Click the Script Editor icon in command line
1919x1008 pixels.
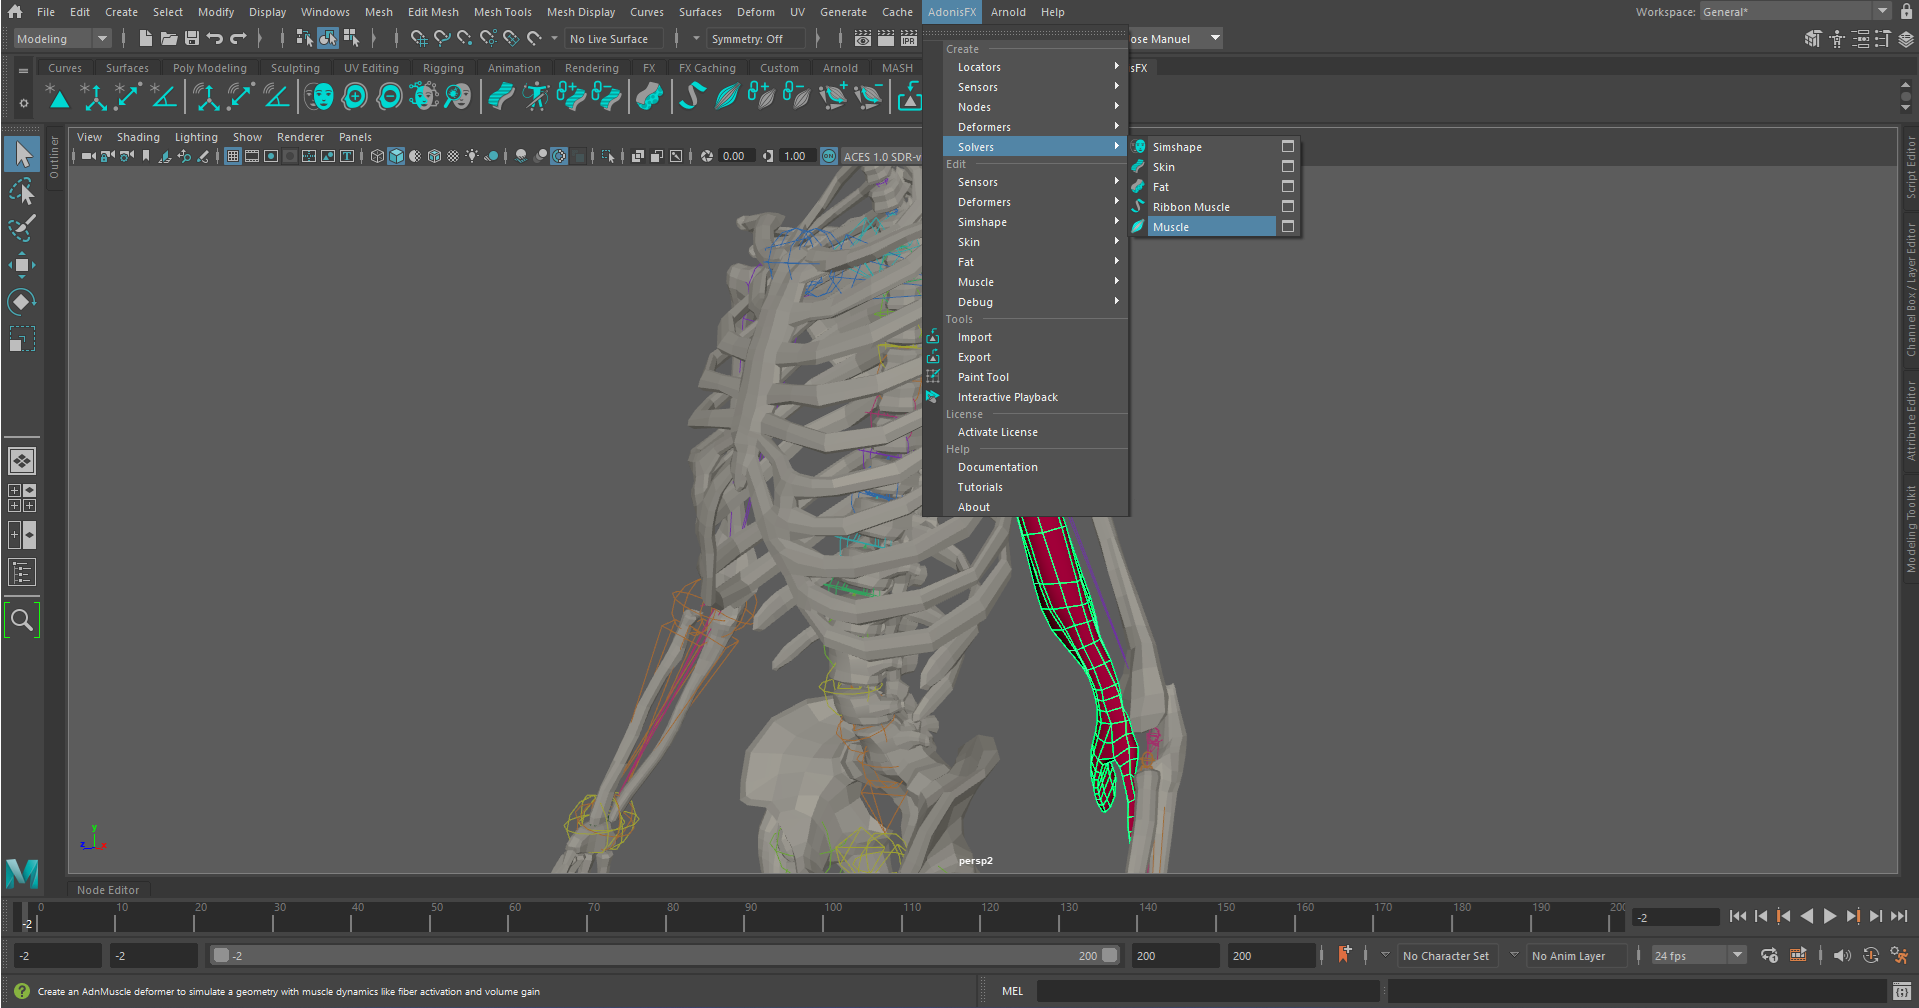point(1902,991)
